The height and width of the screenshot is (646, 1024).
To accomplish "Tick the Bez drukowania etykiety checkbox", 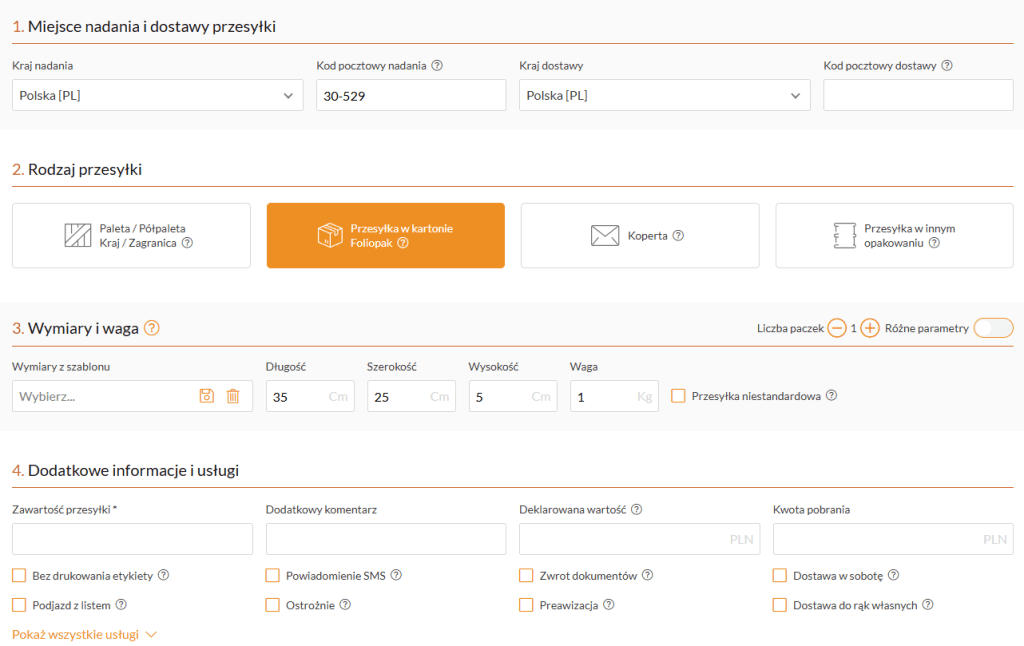I will (19, 575).
